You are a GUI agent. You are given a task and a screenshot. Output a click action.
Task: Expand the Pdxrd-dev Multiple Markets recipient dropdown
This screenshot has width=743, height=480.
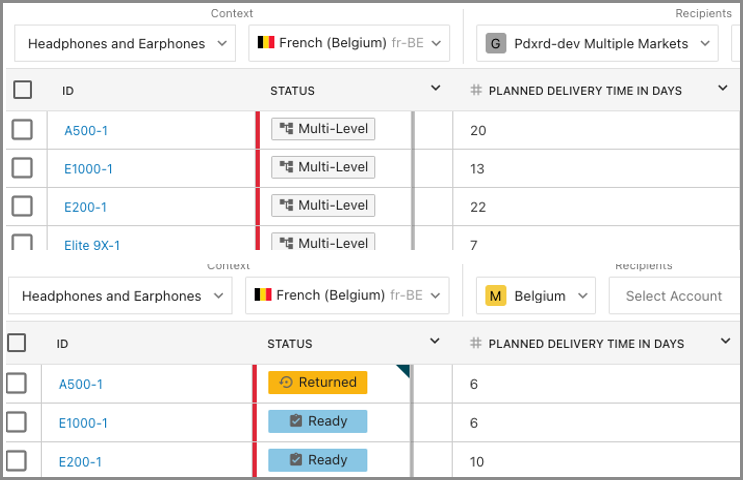[706, 44]
